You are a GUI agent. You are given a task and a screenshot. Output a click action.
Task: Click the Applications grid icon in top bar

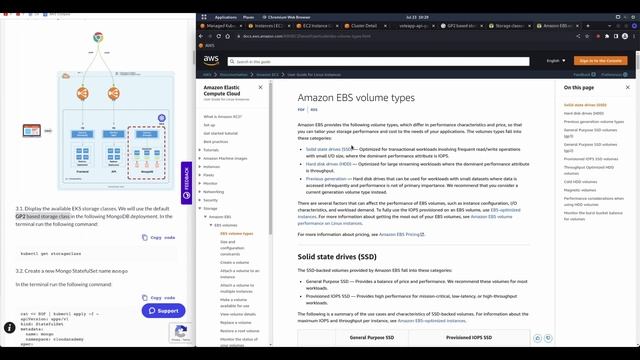[x=204, y=17]
